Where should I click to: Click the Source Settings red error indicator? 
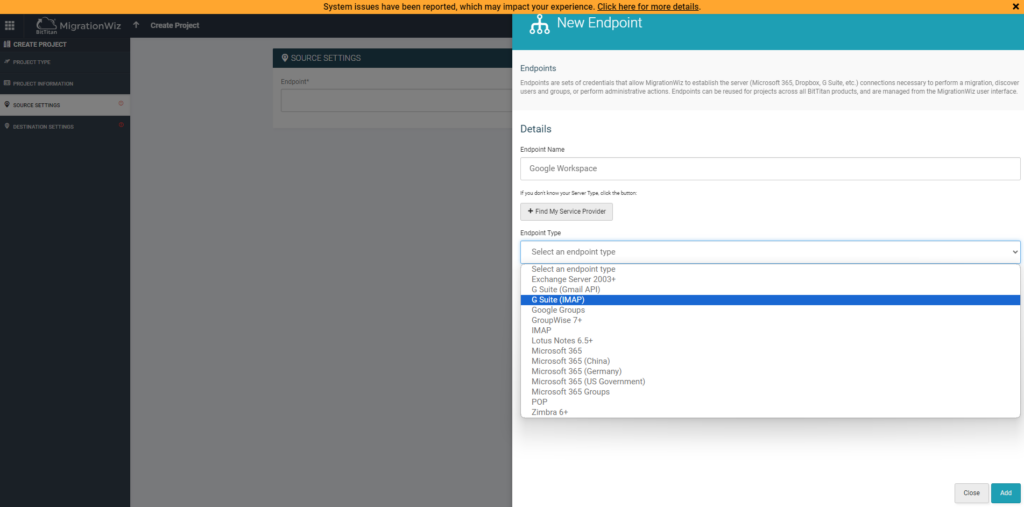point(121,104)
